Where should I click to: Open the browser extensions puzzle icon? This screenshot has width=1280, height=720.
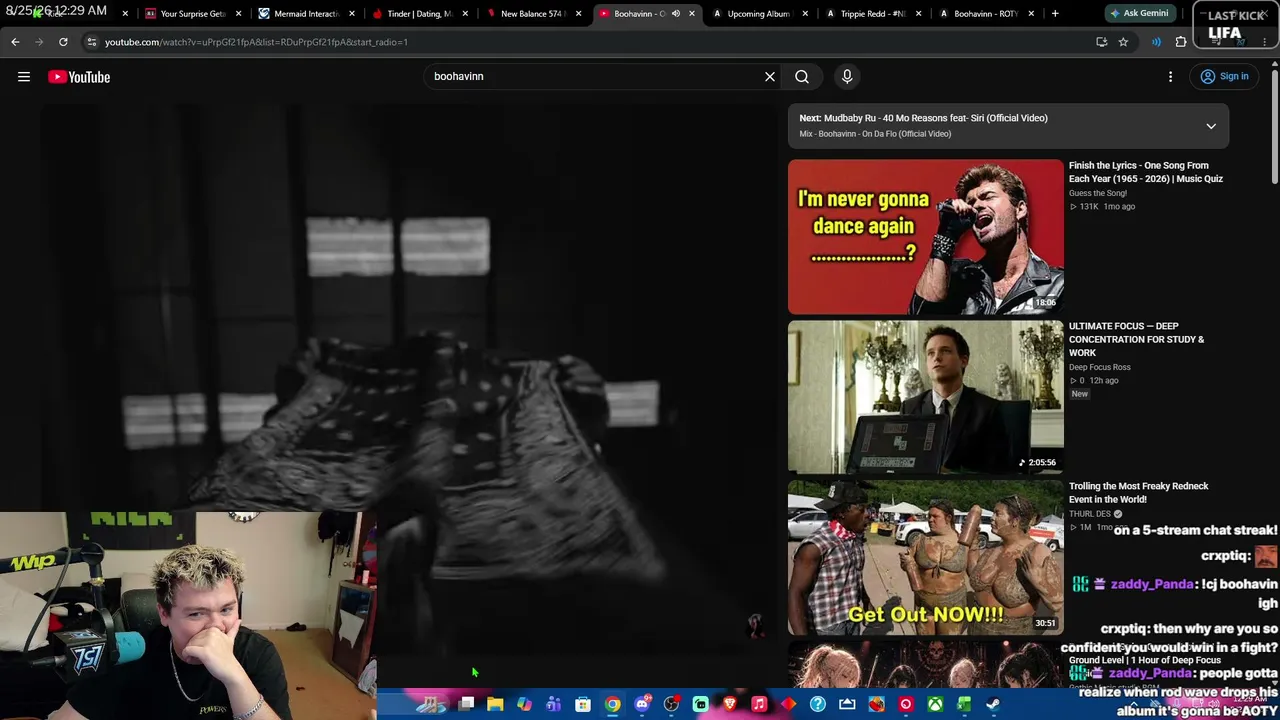point(1181,42)
